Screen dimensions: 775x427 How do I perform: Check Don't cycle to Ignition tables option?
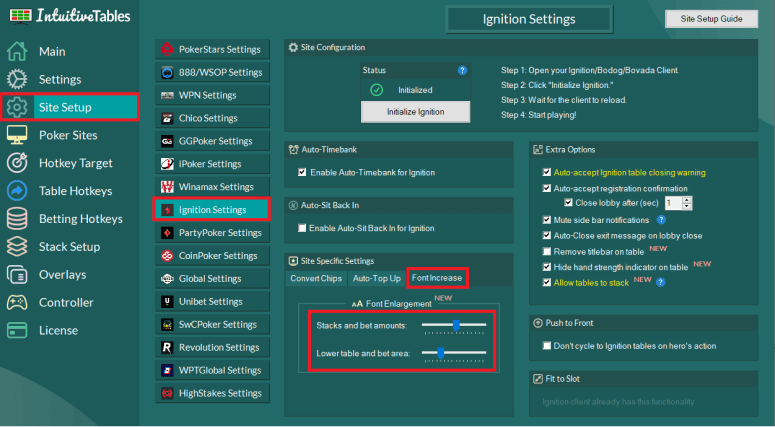click(x=547, y=345)
